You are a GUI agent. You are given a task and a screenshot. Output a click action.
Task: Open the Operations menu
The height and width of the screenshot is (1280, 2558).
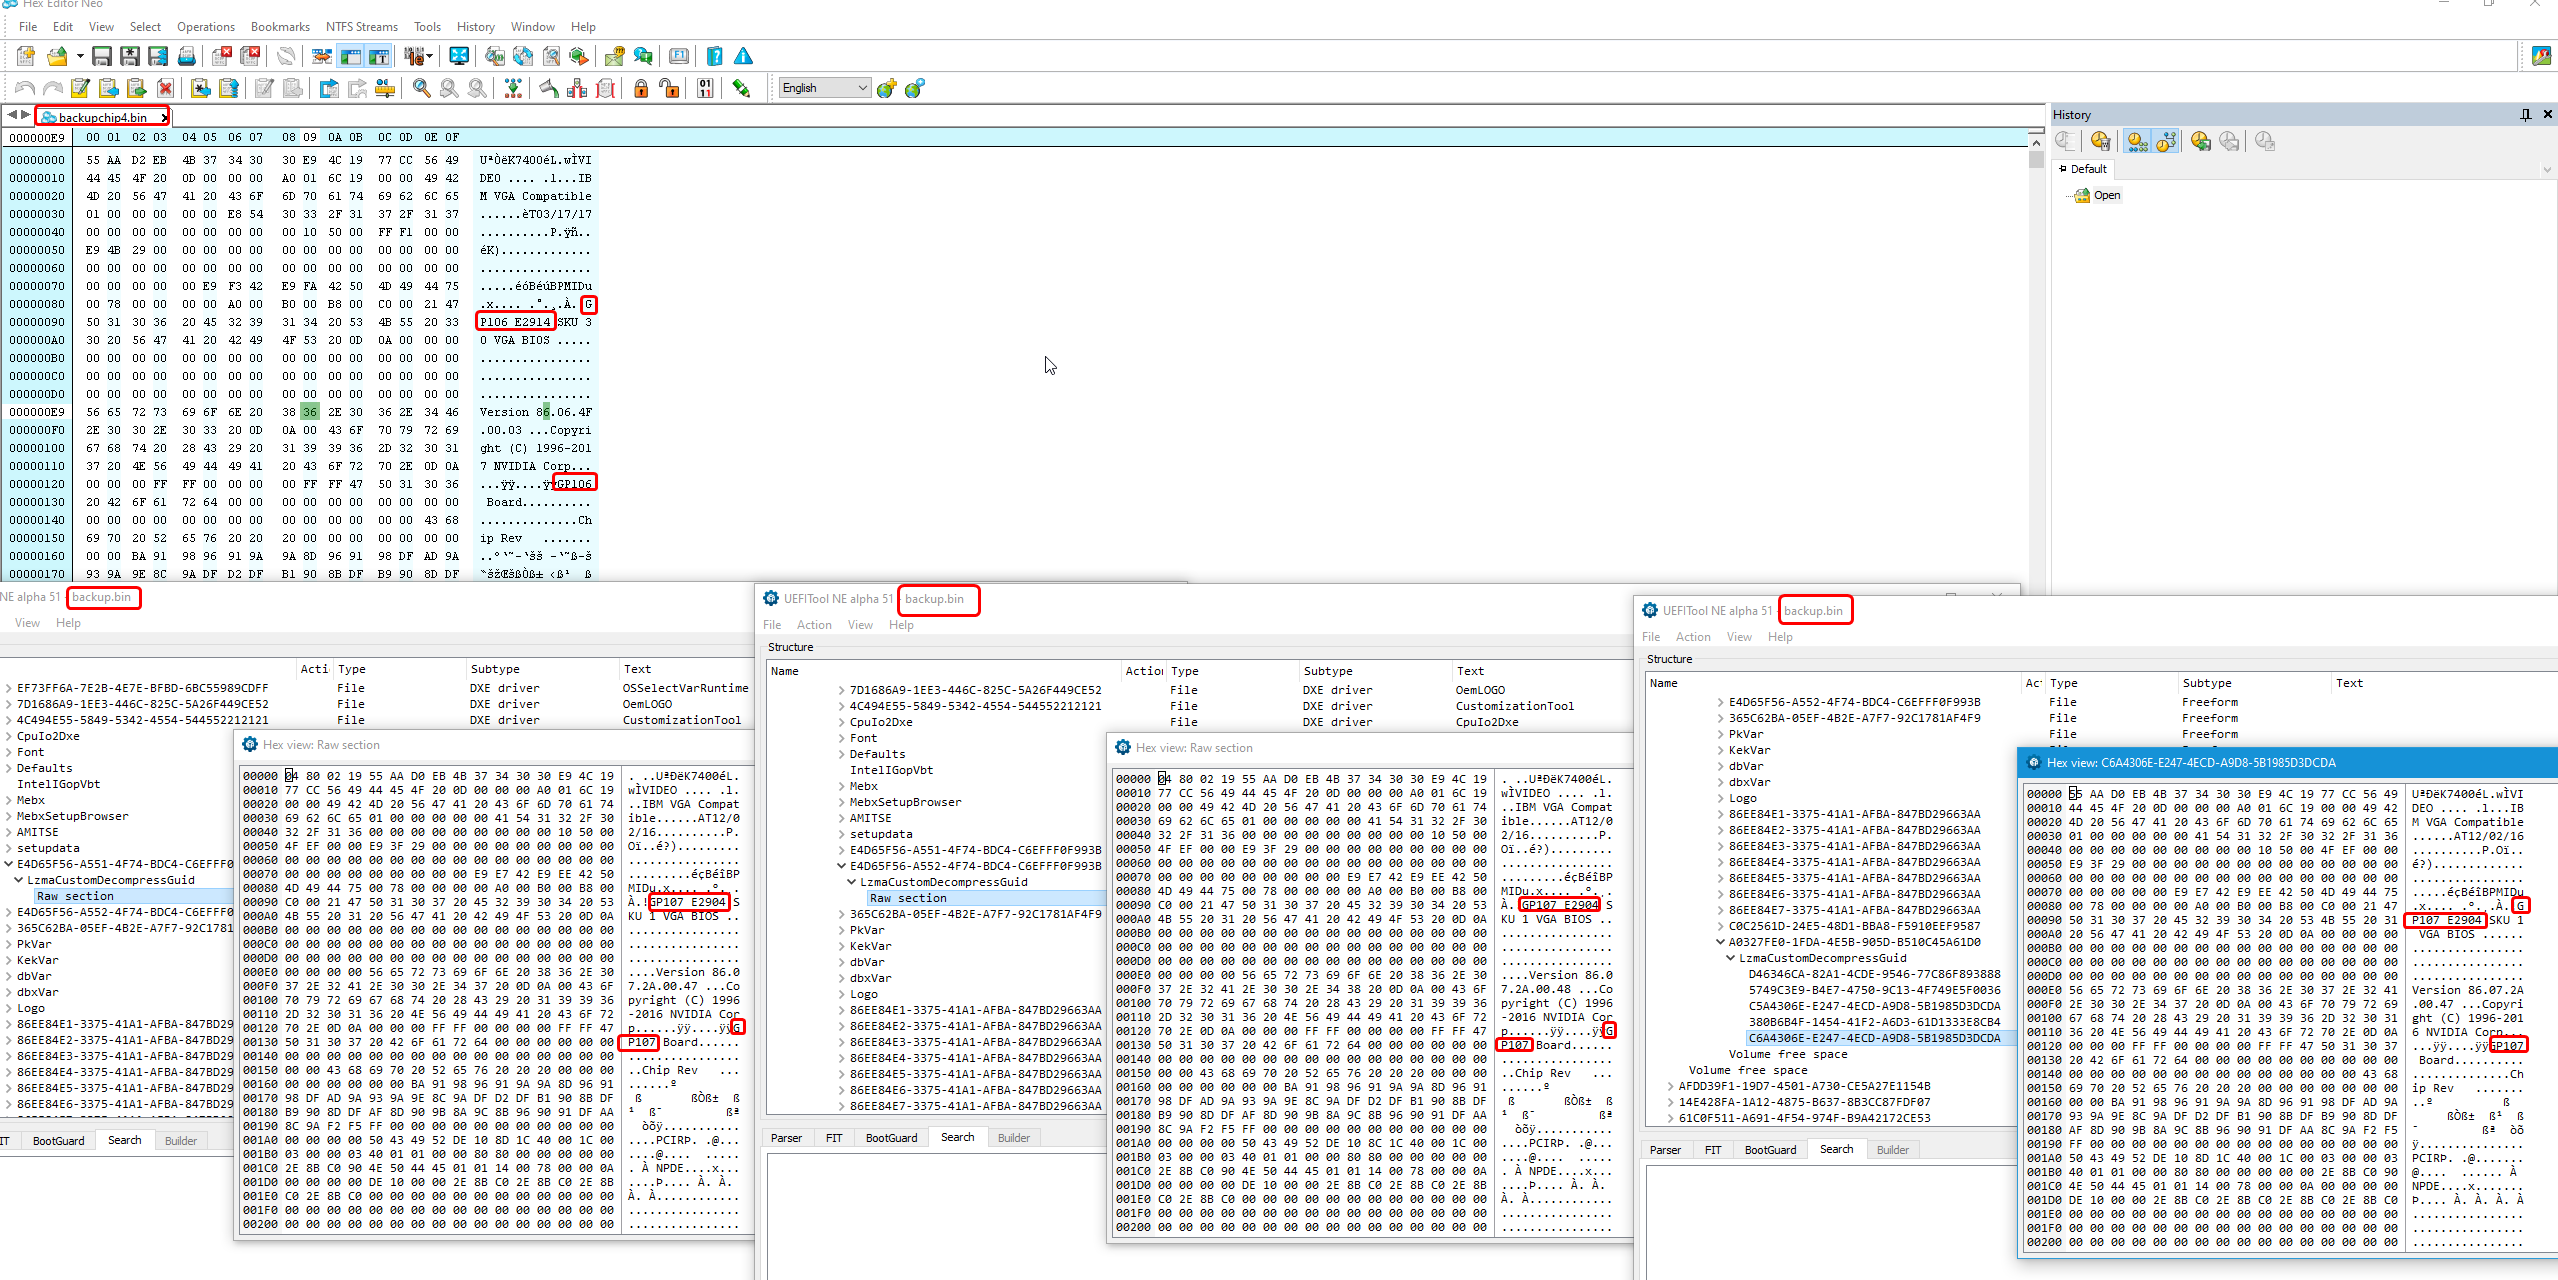206,27
